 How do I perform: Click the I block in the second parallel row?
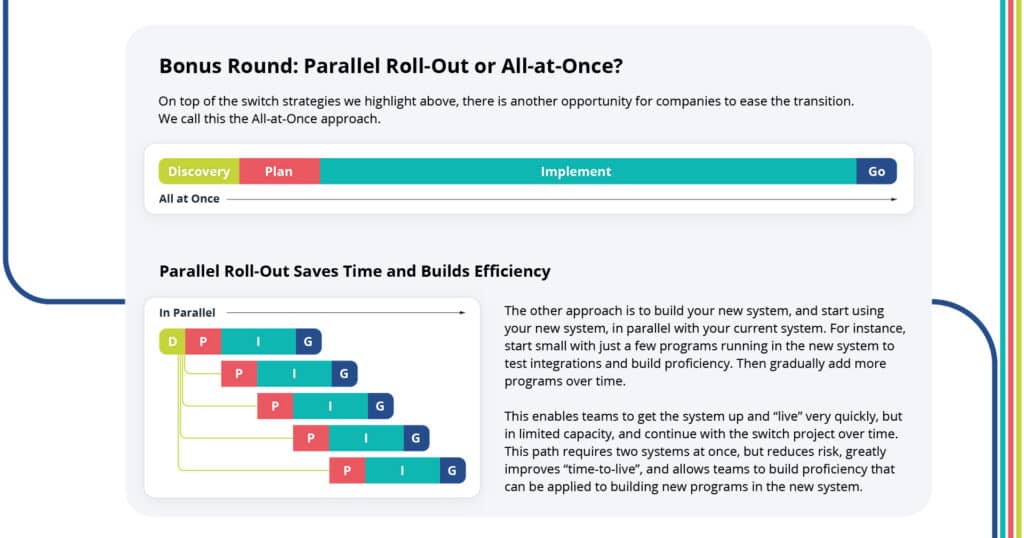(294, 374)
